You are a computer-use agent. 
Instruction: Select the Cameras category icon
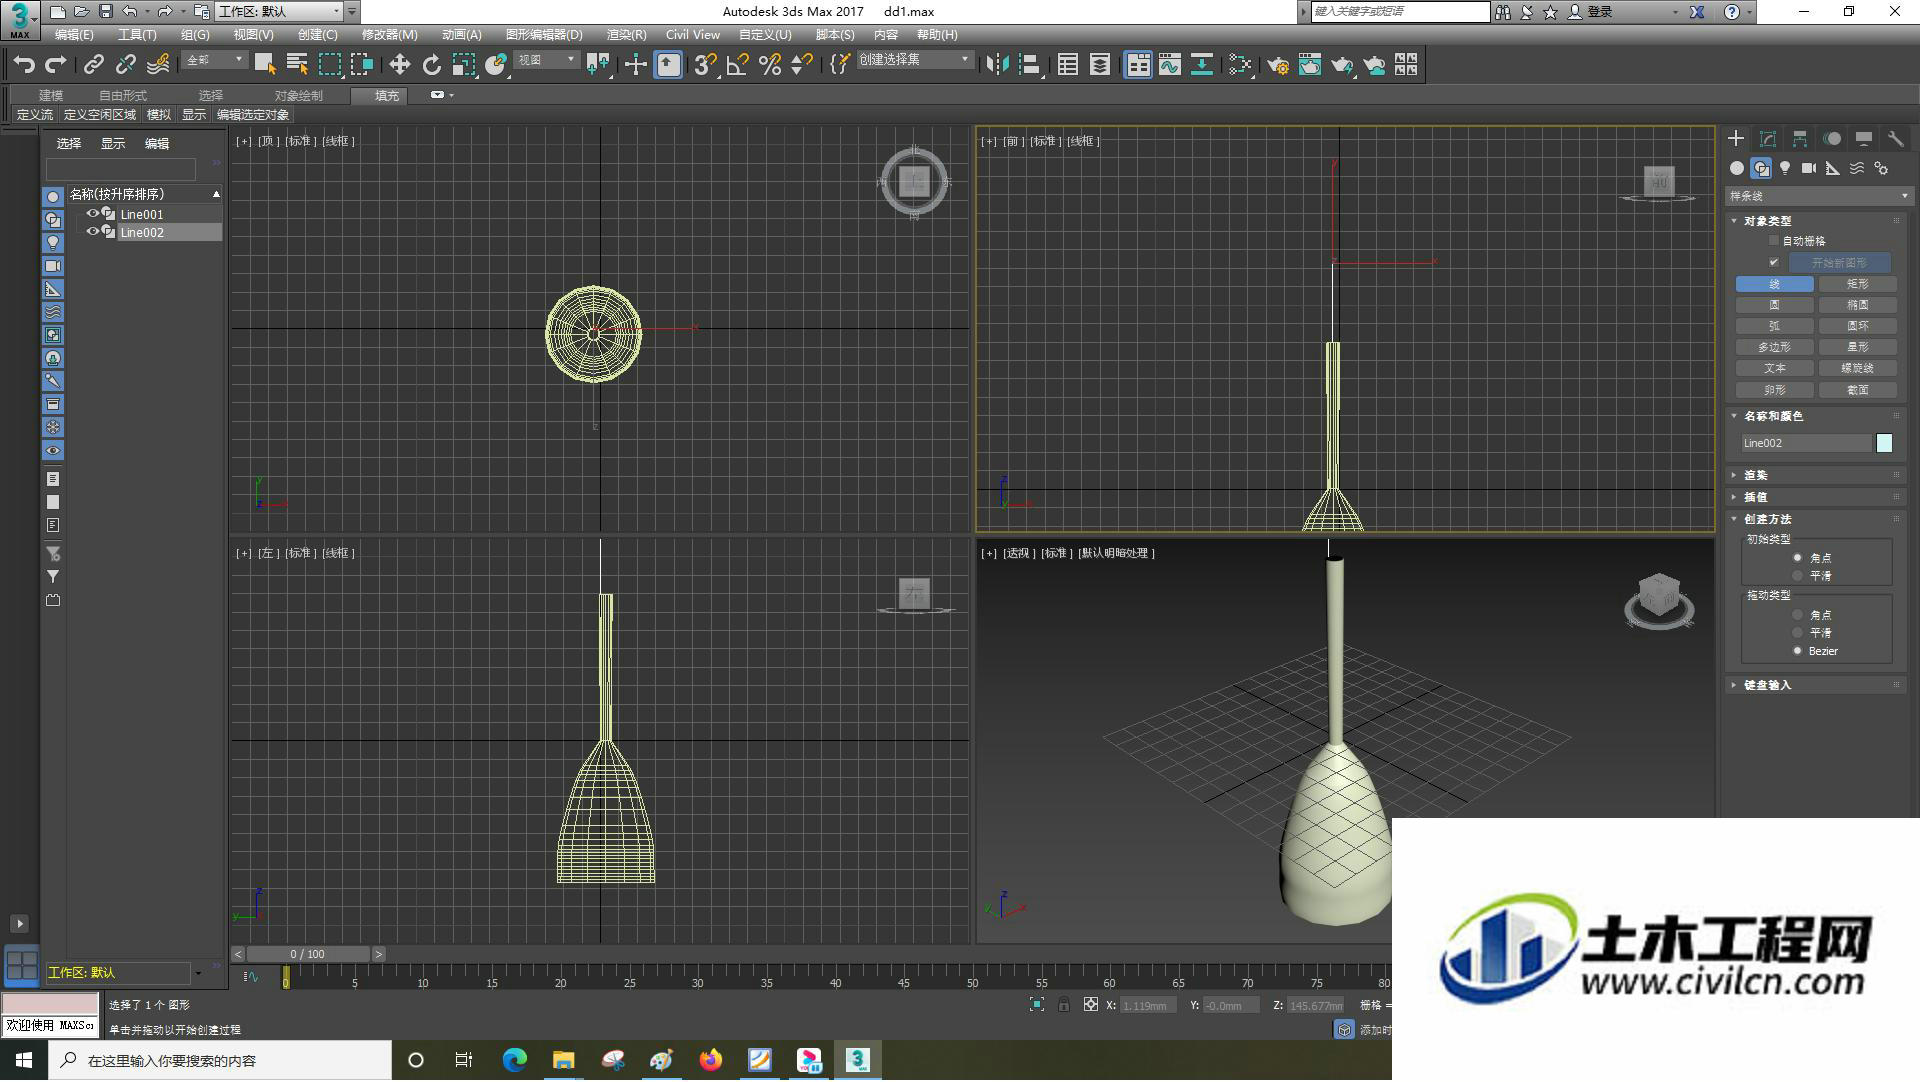pos(1809,168)
